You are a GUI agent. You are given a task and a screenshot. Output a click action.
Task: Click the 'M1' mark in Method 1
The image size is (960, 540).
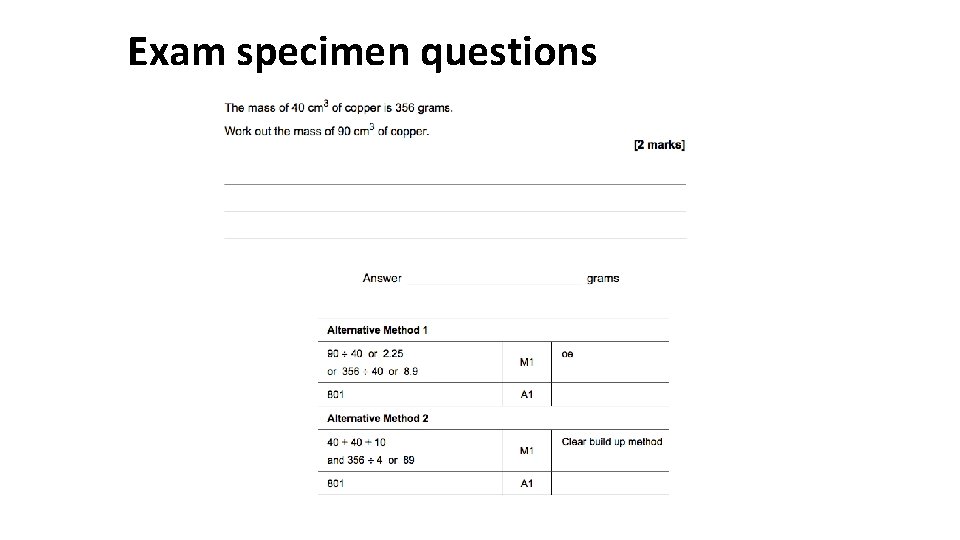pos(527,362)
